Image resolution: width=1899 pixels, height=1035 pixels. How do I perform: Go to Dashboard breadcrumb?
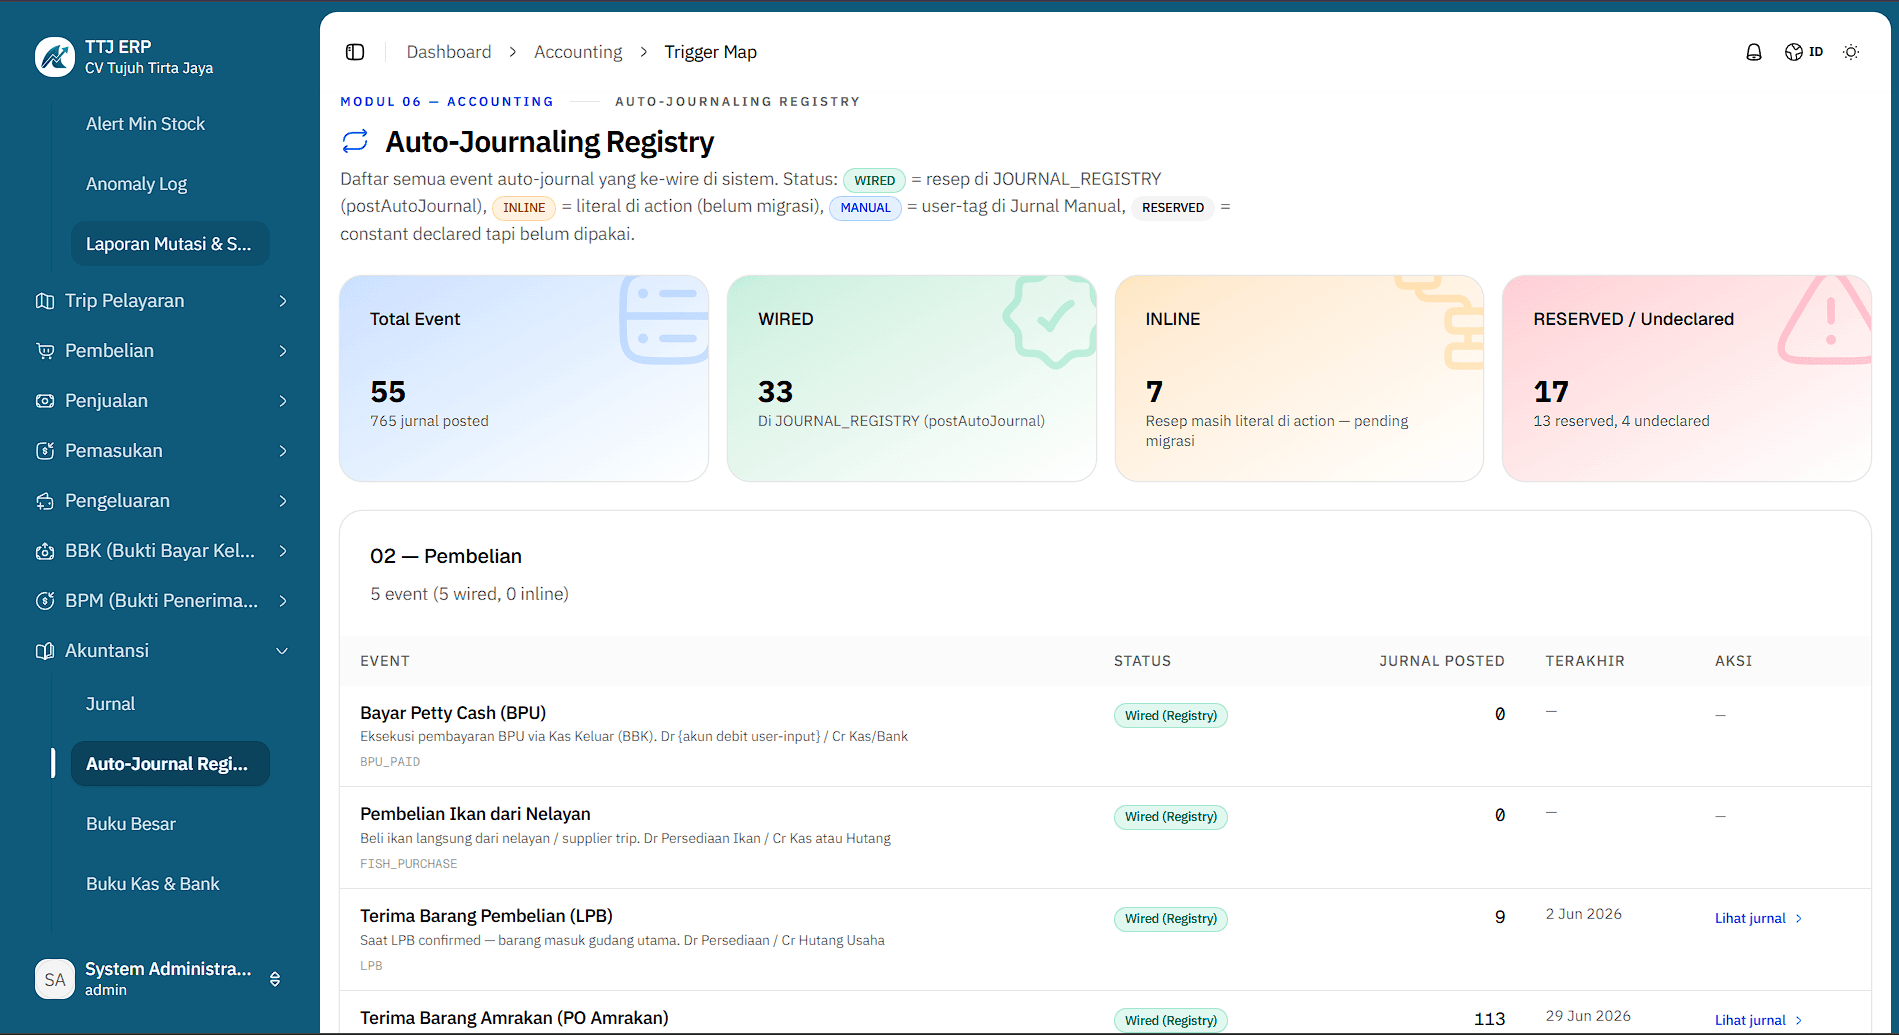point(449,52)
